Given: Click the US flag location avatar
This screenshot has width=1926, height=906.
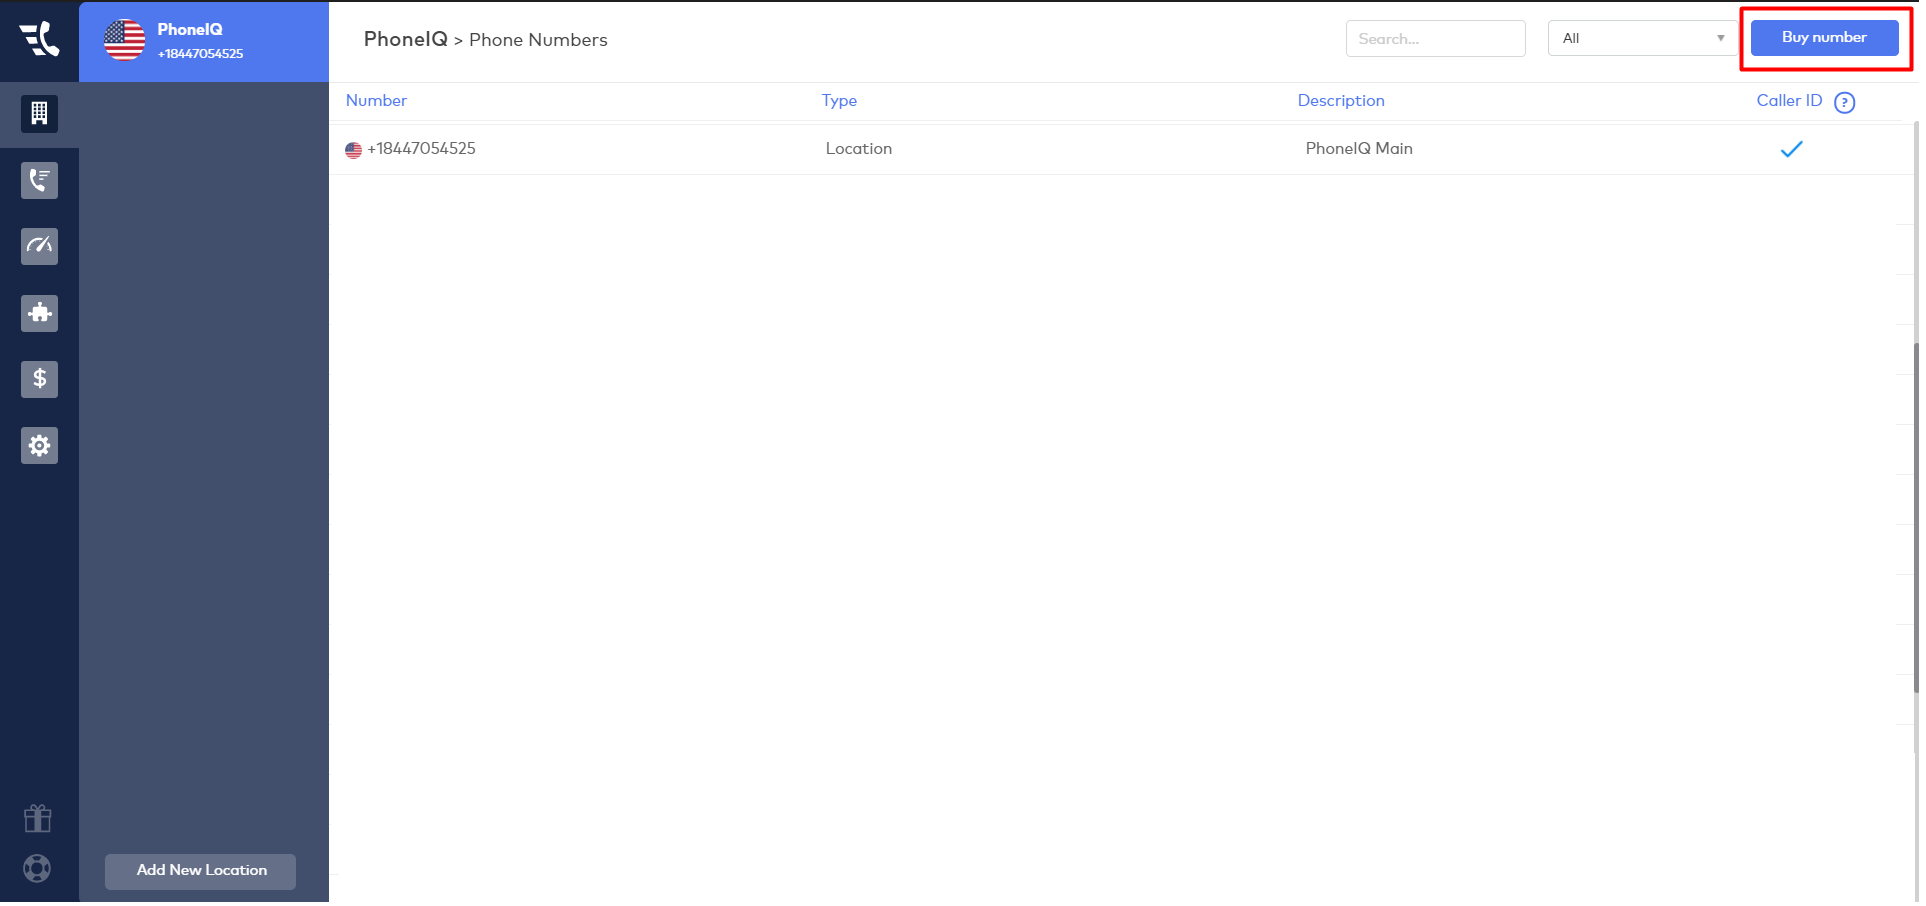Looking at the screenshot, I should (x=125, y=40).
